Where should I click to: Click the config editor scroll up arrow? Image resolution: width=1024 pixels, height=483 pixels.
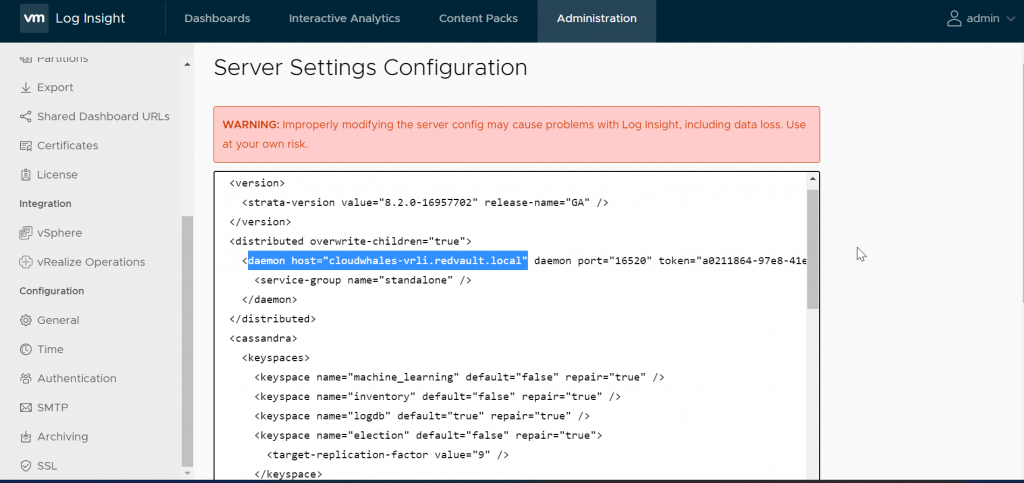pos(812,179)
